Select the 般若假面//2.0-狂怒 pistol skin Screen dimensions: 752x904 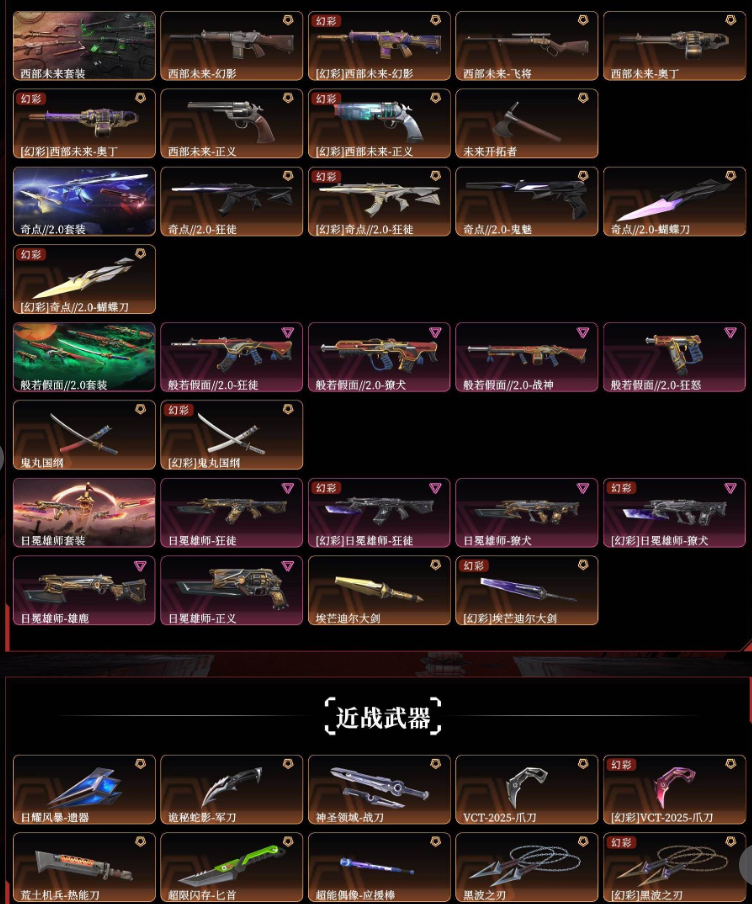point(674,357)
